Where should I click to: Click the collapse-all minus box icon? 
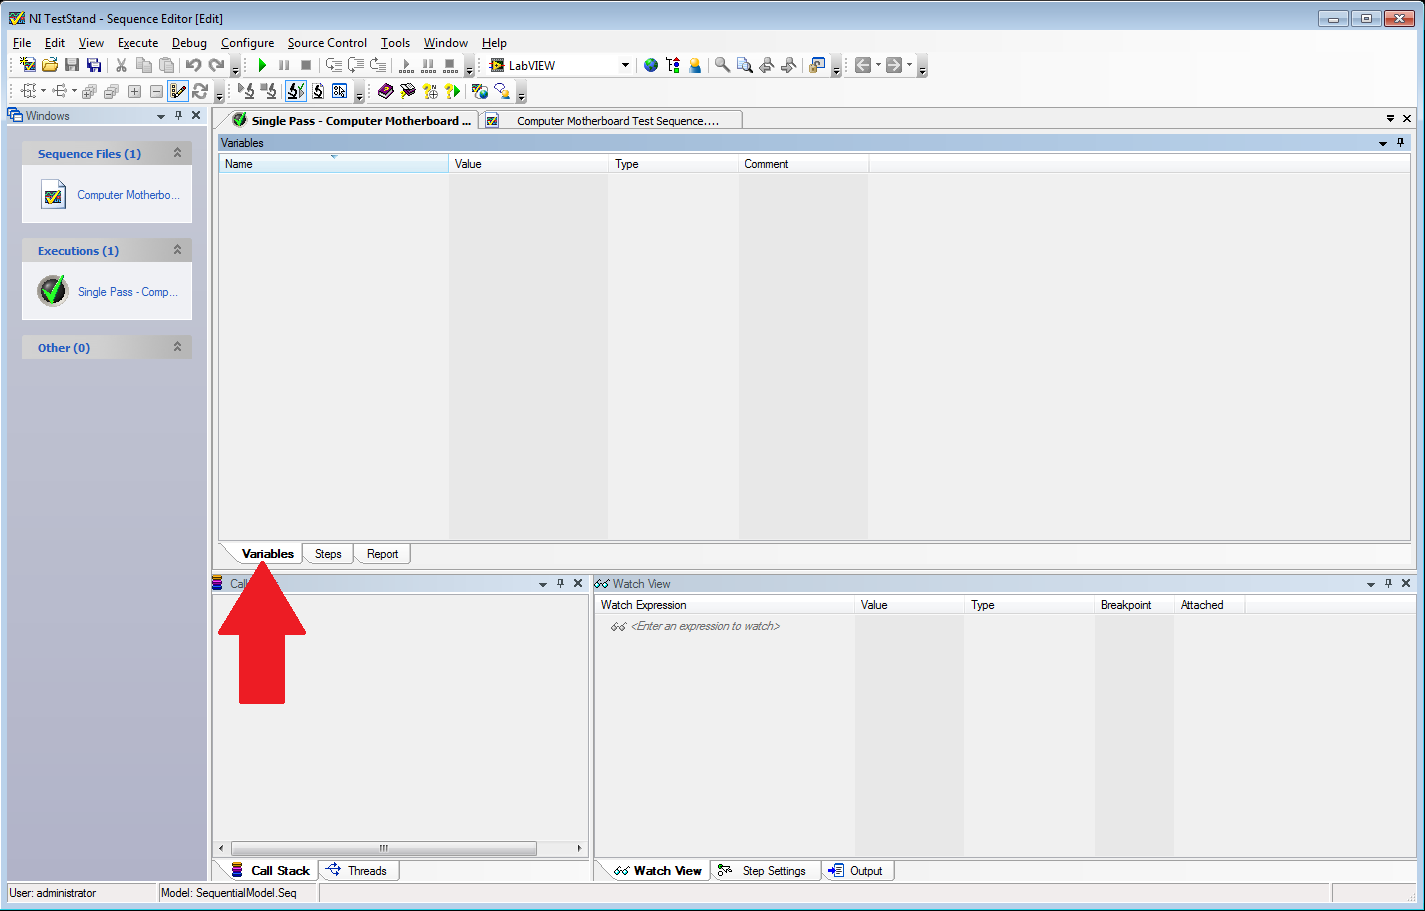tap(156, 91)
